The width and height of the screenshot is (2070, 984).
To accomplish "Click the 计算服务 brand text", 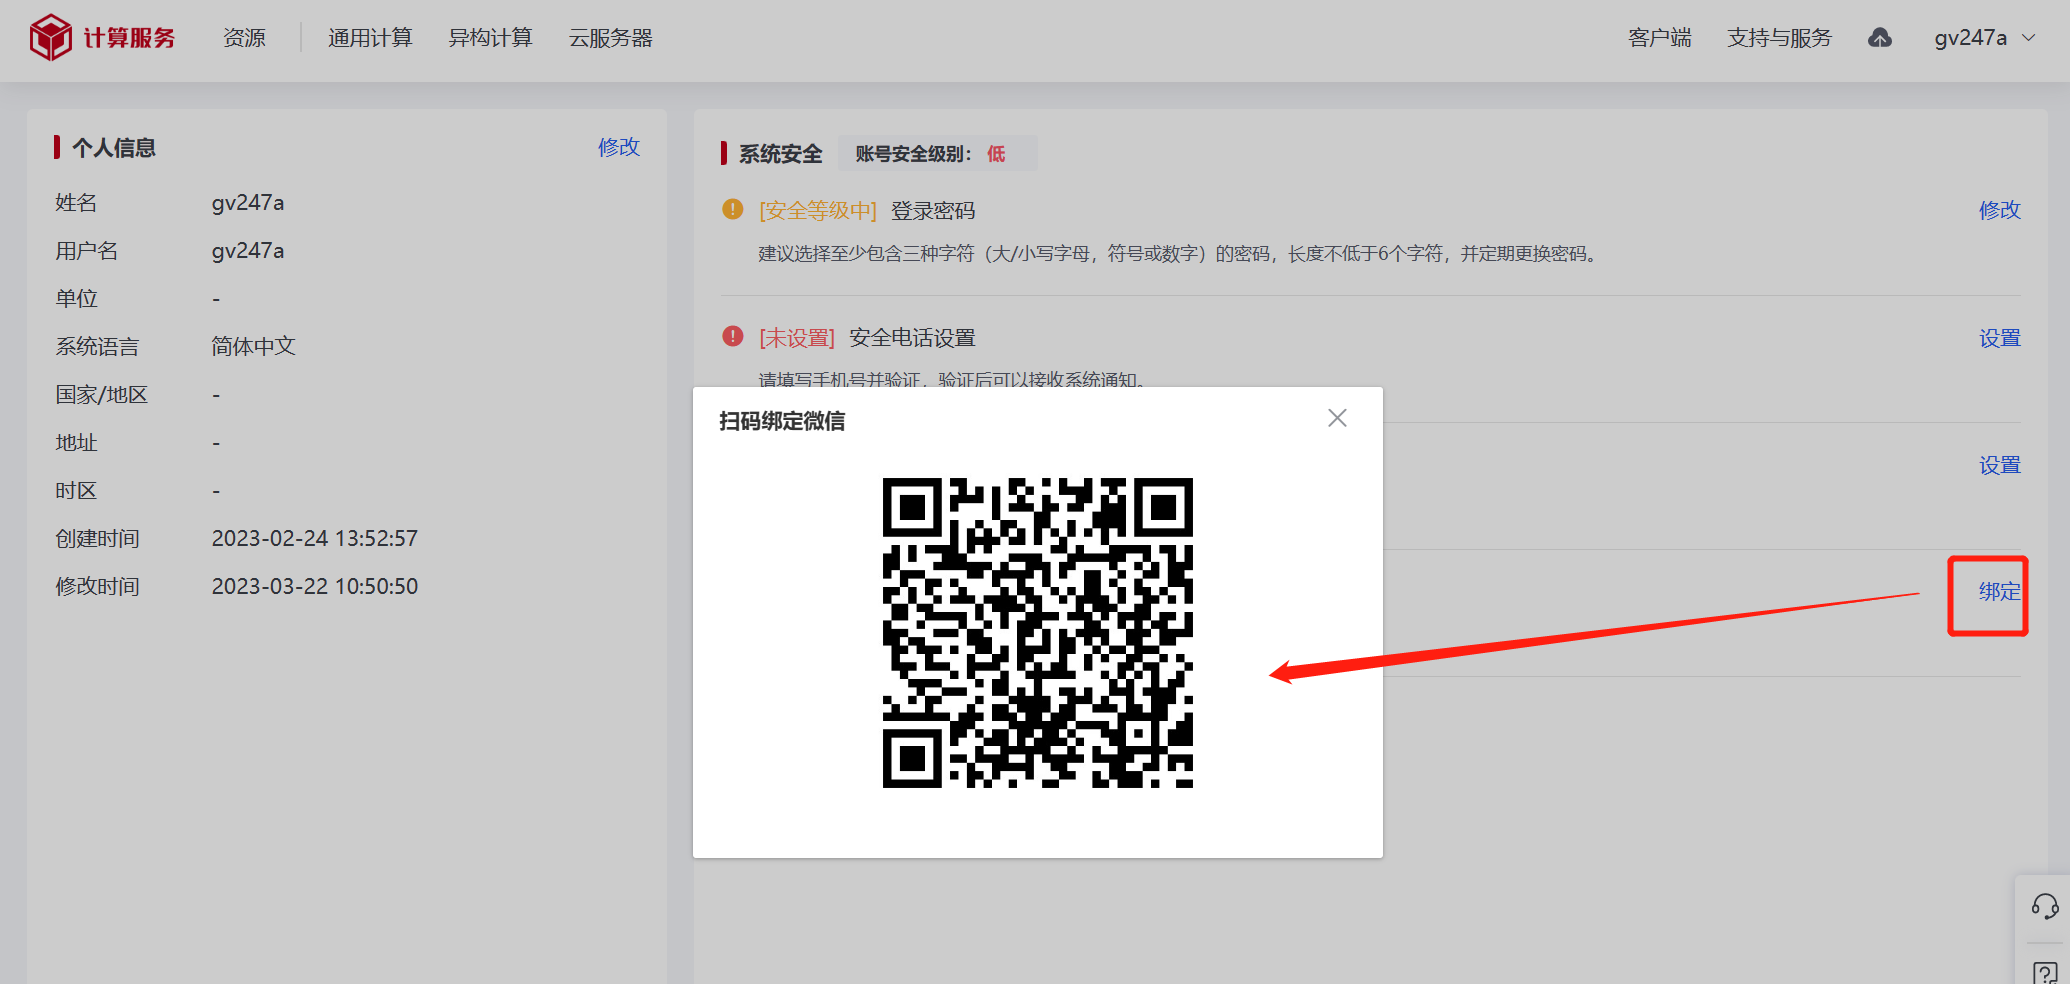I will tap(130, 38).
